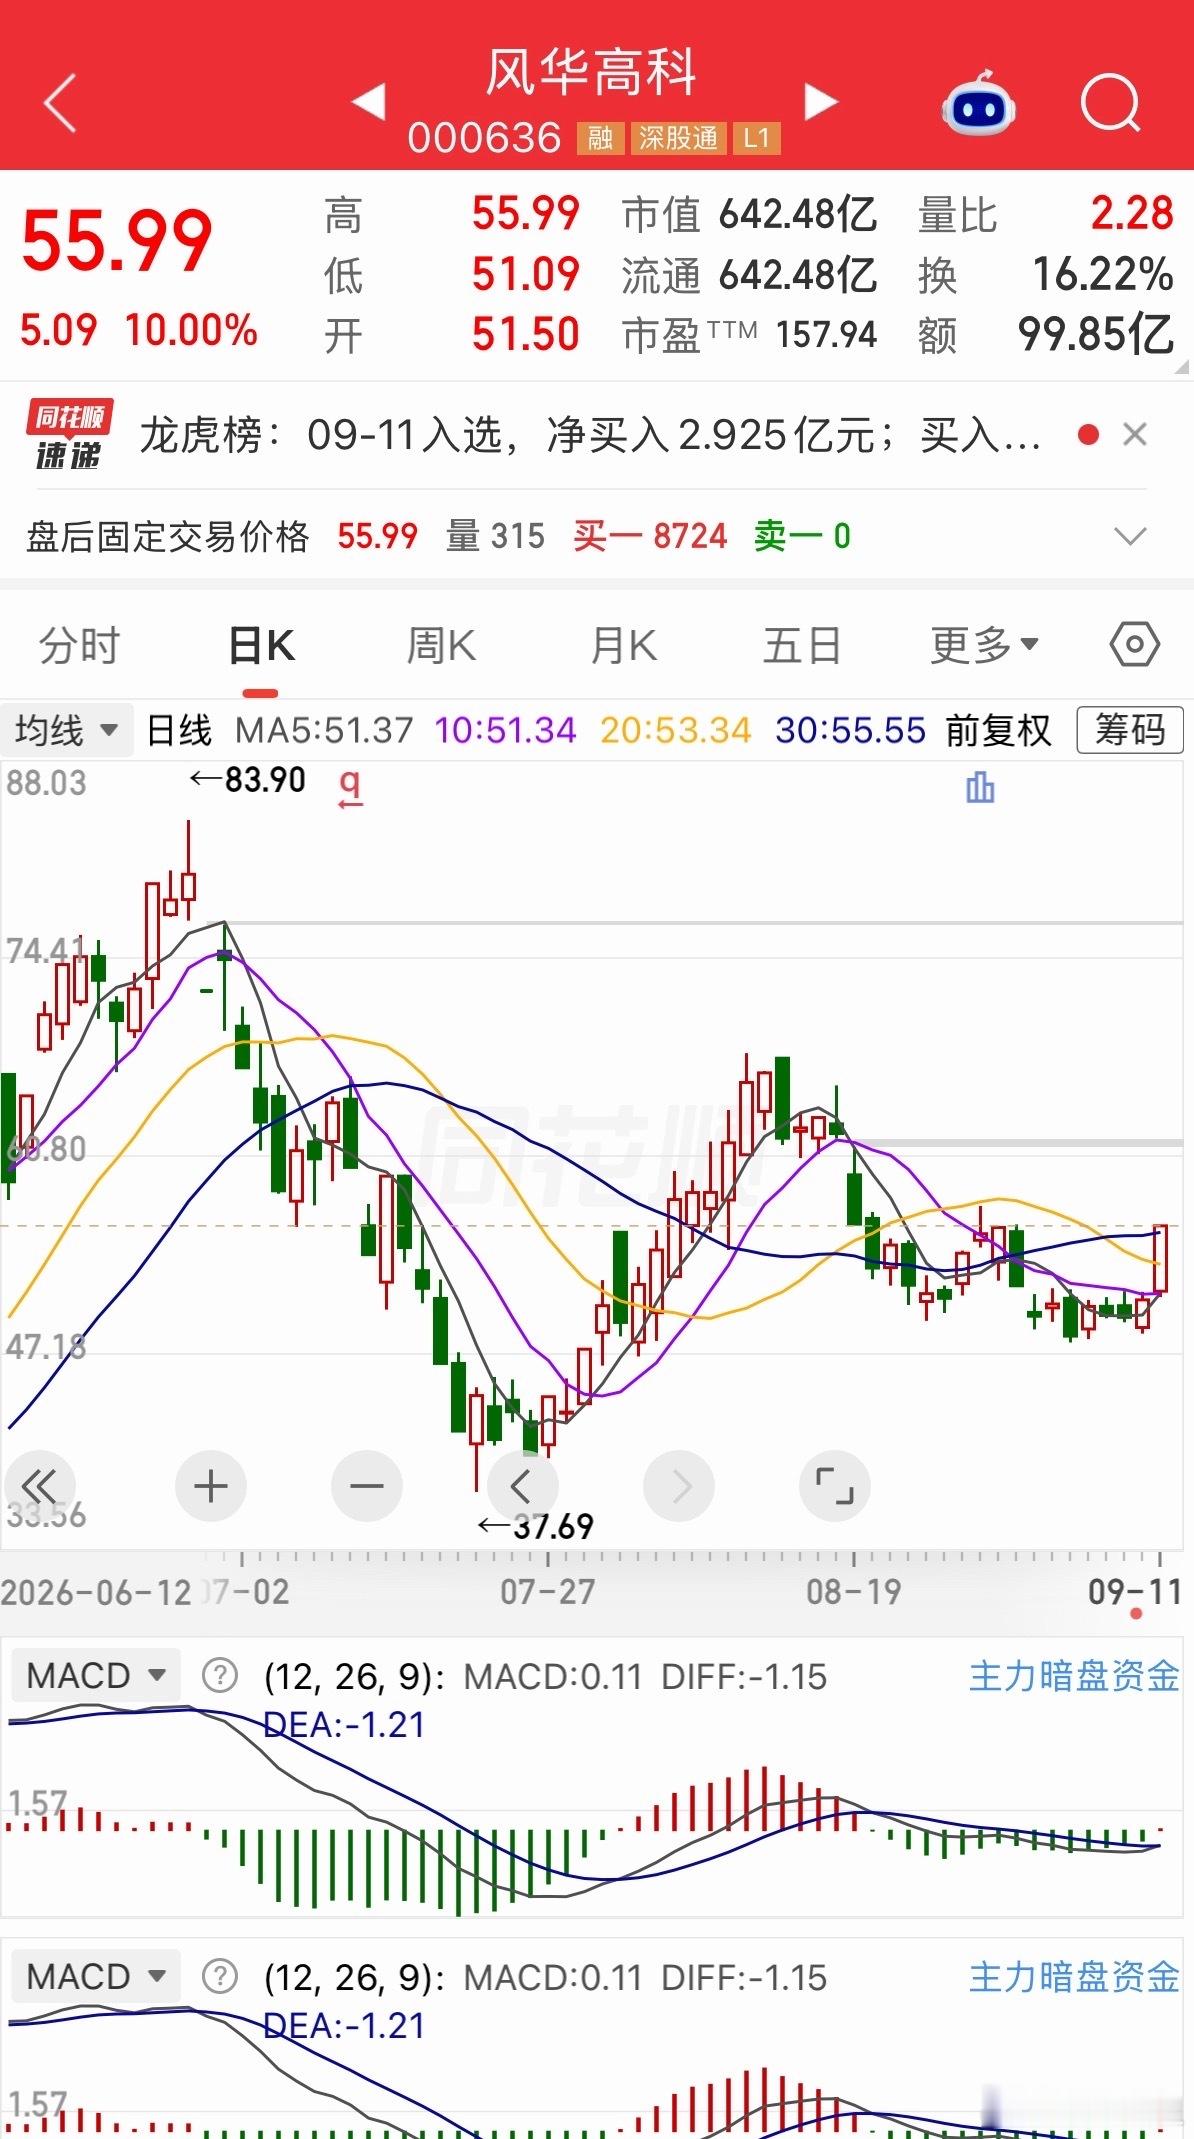Viewport: 1194px width, 2139px height.
Task: Click stock title 风华高科
Action: (x=591, y=72)
